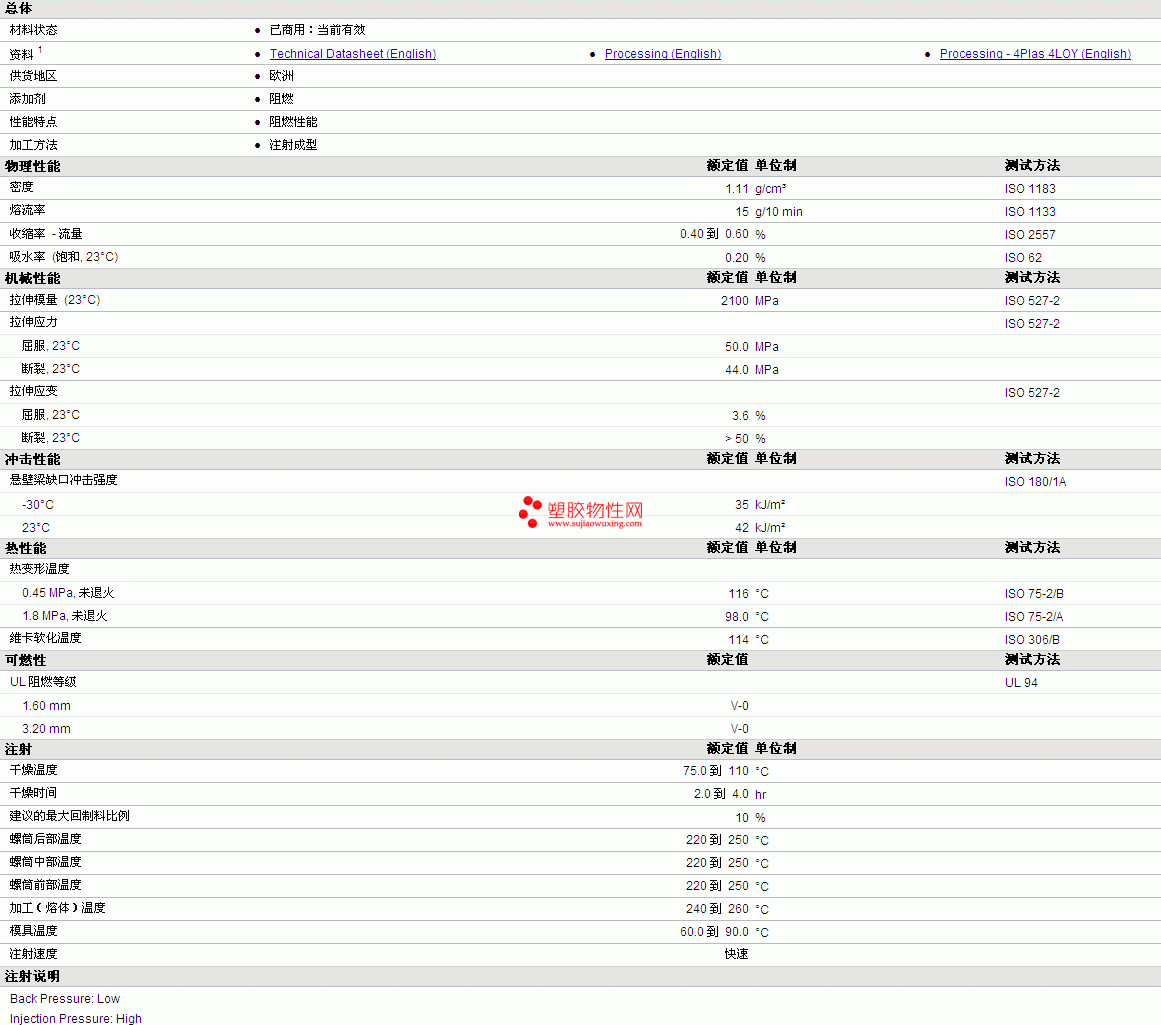Click the UL 阻燃等级 row label

point(43,681)
